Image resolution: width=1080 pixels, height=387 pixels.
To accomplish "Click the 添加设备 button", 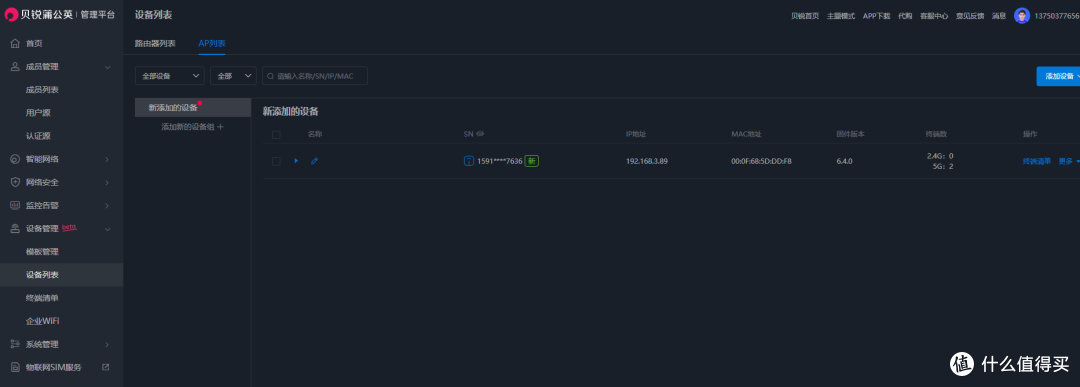I will 1059,76.
